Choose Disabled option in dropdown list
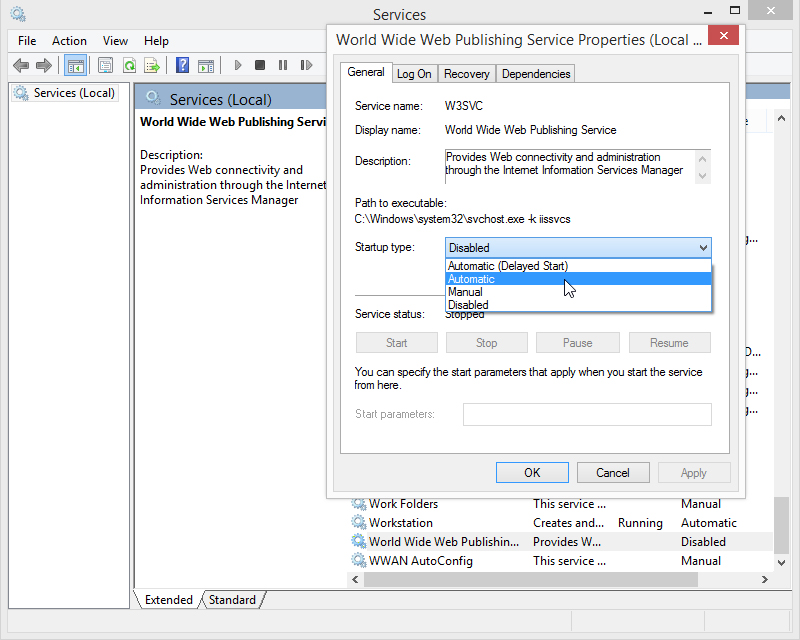The width and height of the screenshot is (800, 640). coord(578,305)
